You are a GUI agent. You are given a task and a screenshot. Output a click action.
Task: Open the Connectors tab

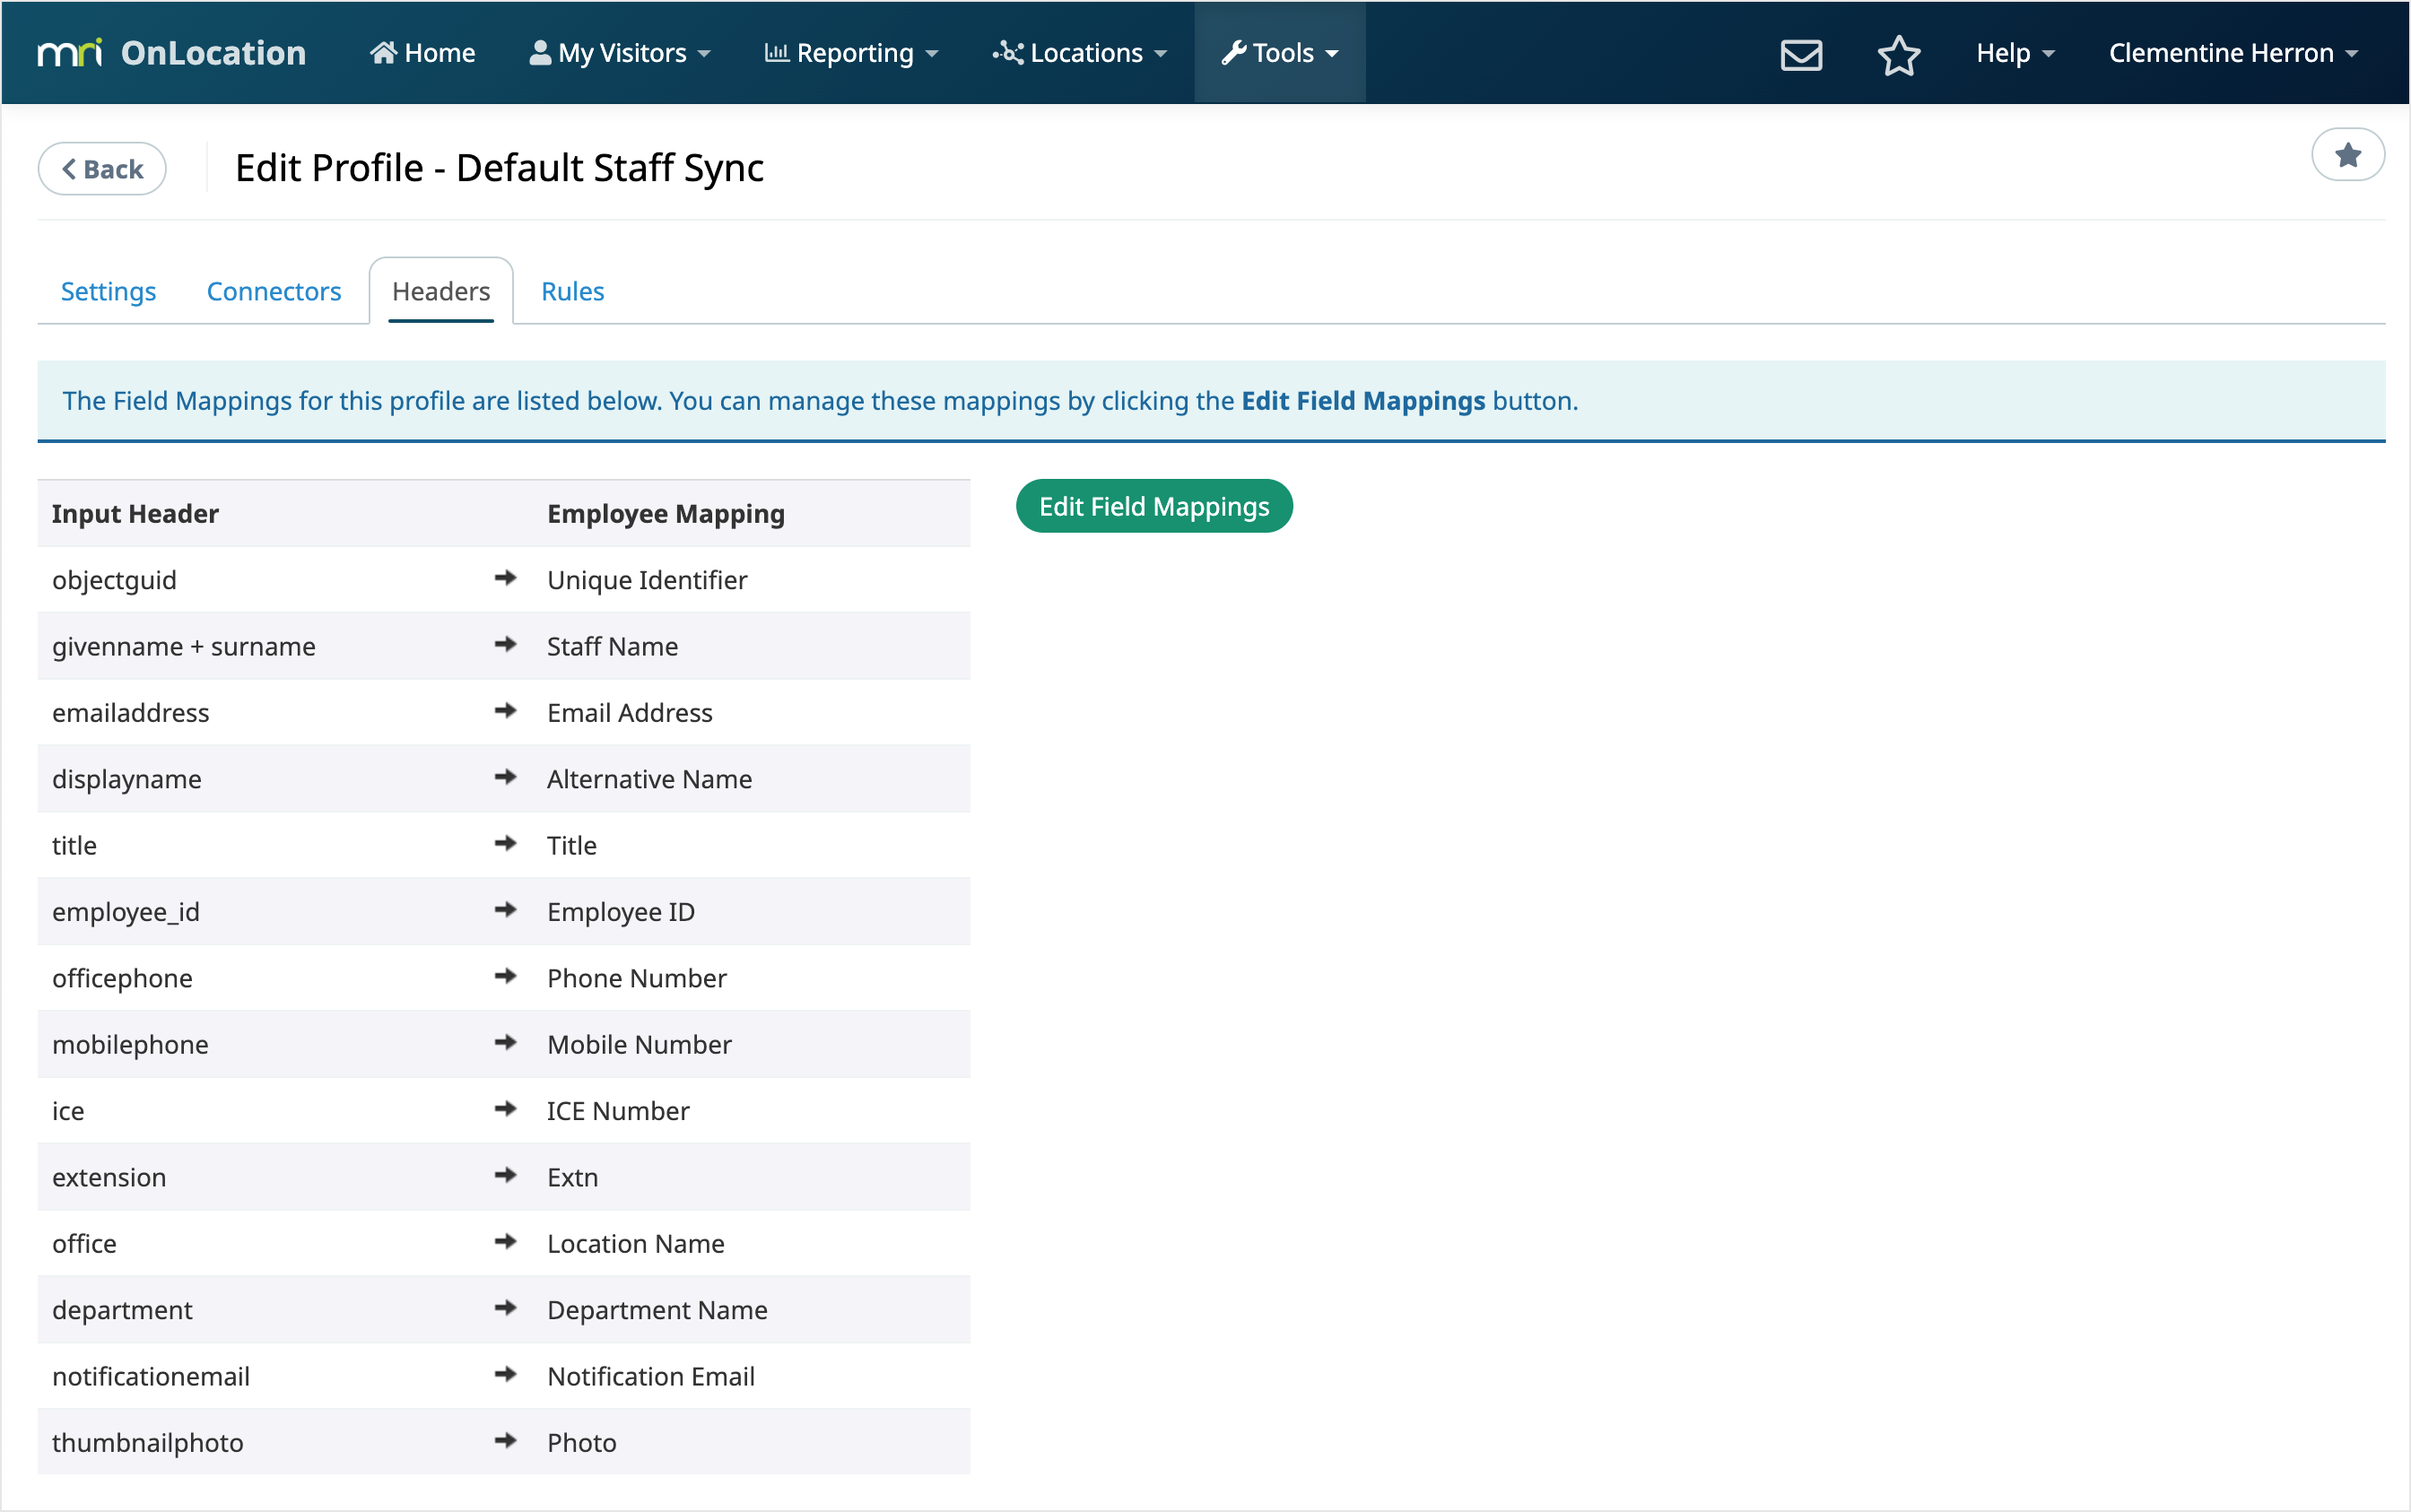pos(273,291)
